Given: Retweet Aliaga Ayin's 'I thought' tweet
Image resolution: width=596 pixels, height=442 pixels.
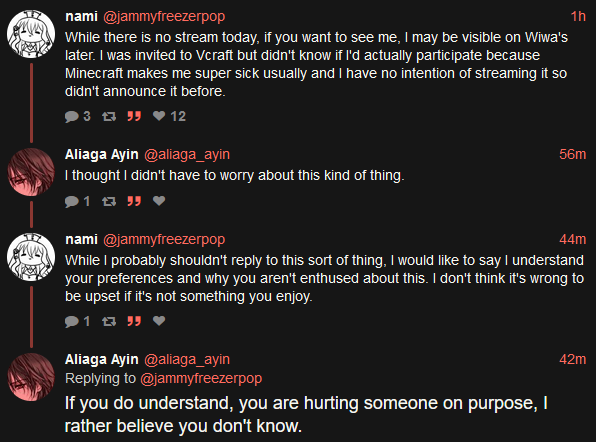Looking at the screenshot, I should click(109, 201).
